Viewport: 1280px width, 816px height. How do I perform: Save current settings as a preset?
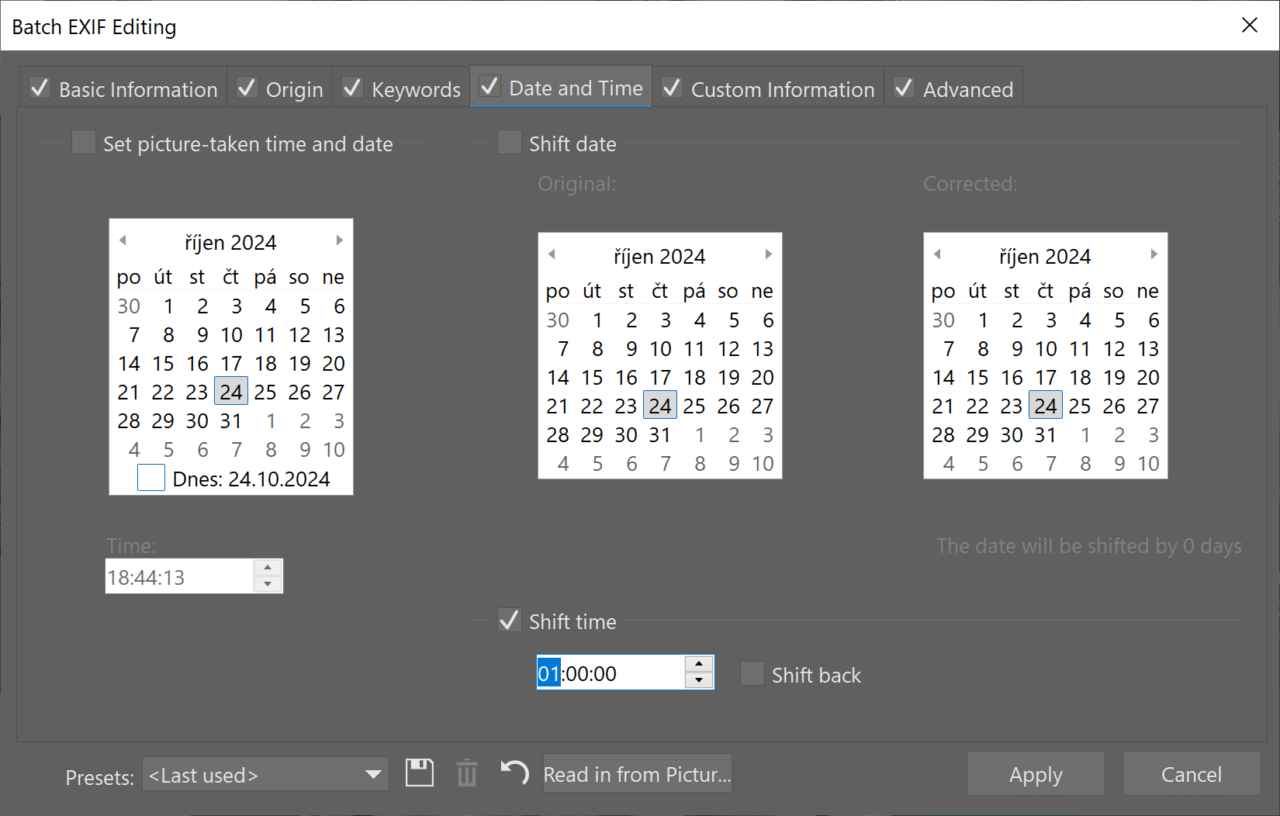(419, 772)
